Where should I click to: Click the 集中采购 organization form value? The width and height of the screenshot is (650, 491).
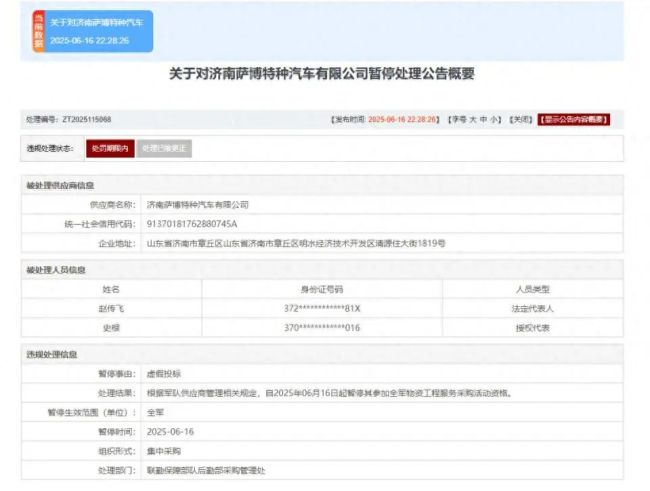164,451
